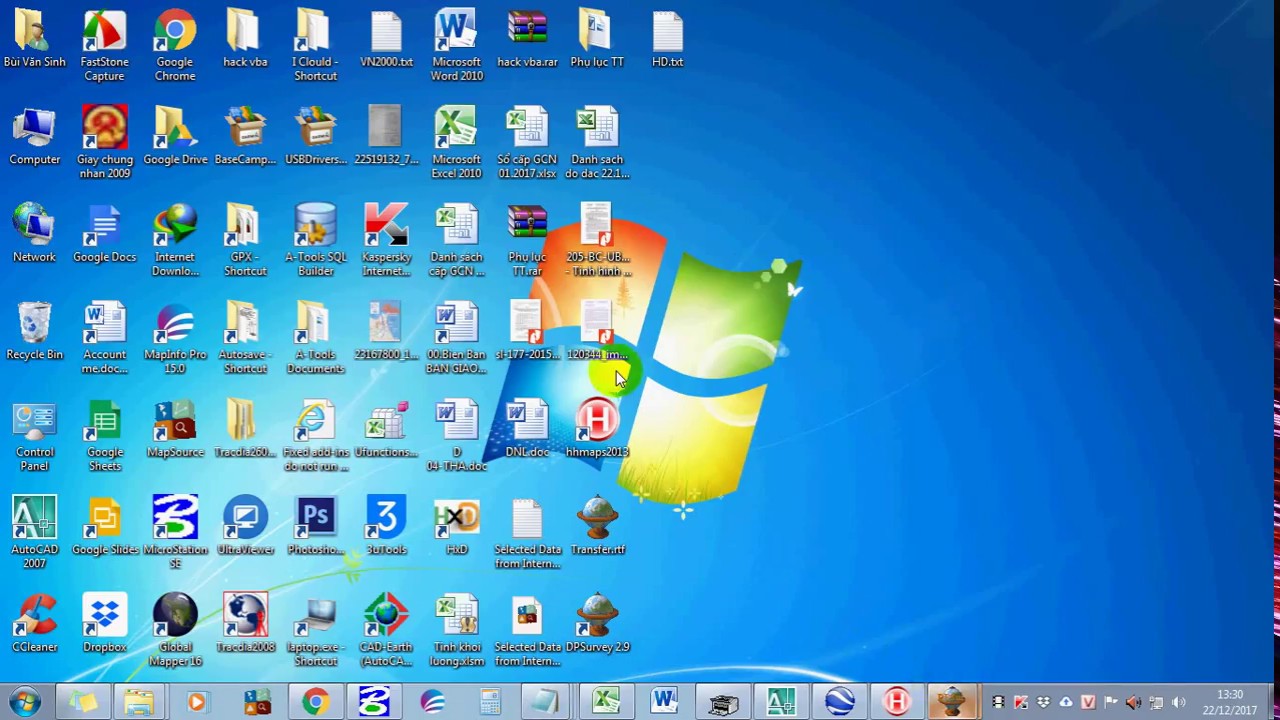This screenshot has width=1280, height=720.
Task: Open Google Earth from the taskbar
Action: pyautogui.click(x=839, y=702)
